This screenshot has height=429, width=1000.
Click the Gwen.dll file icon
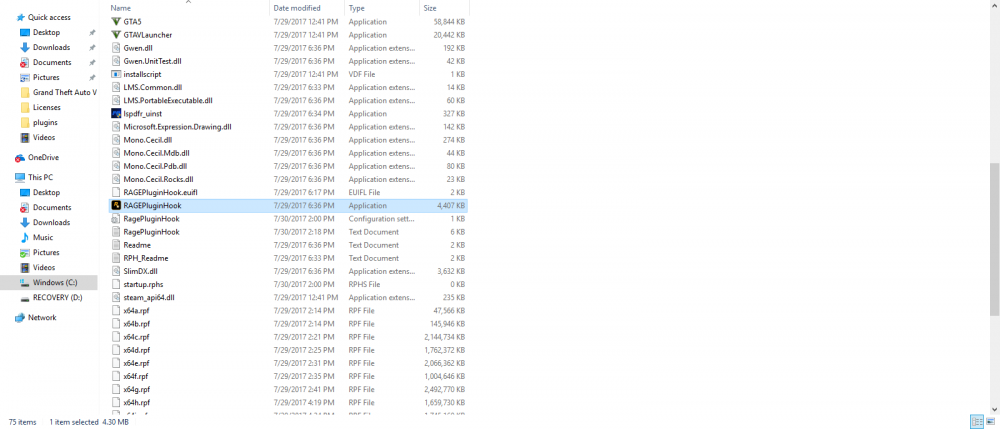coord(115,48)
